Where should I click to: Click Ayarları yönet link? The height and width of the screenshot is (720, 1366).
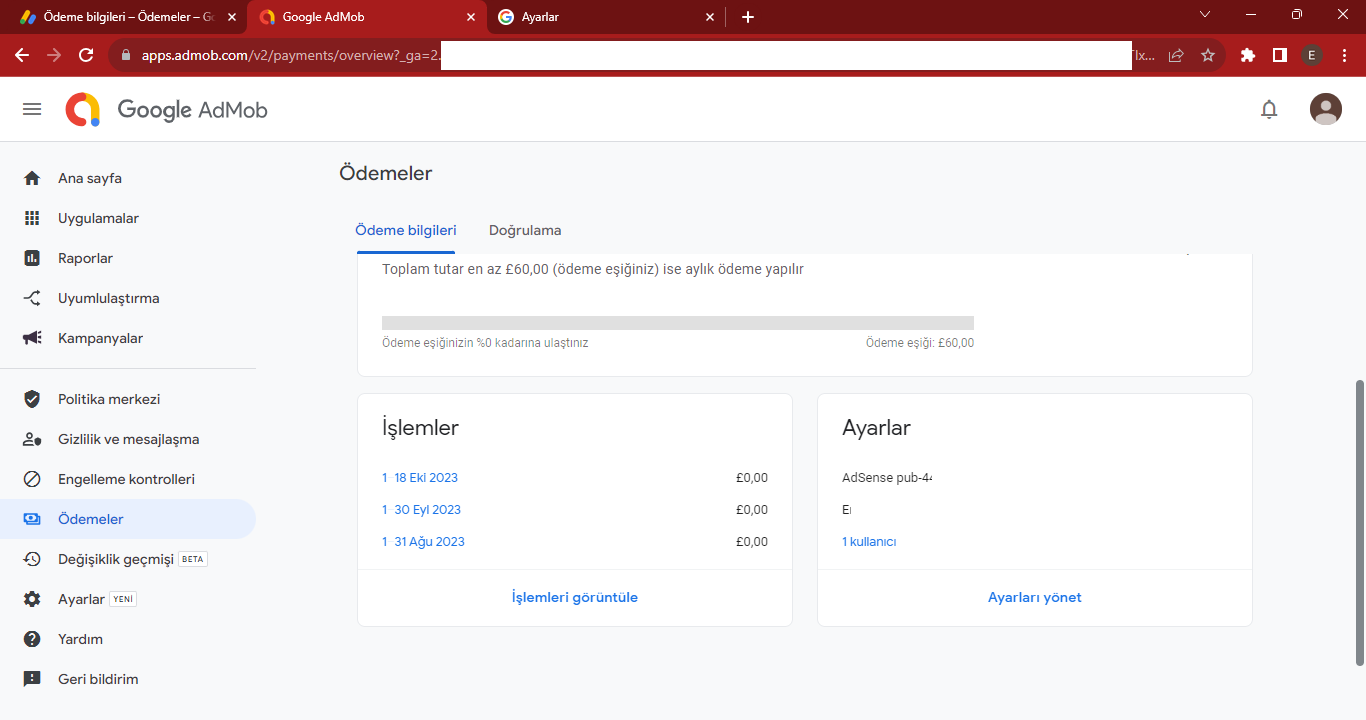[x=1035, y=597]
